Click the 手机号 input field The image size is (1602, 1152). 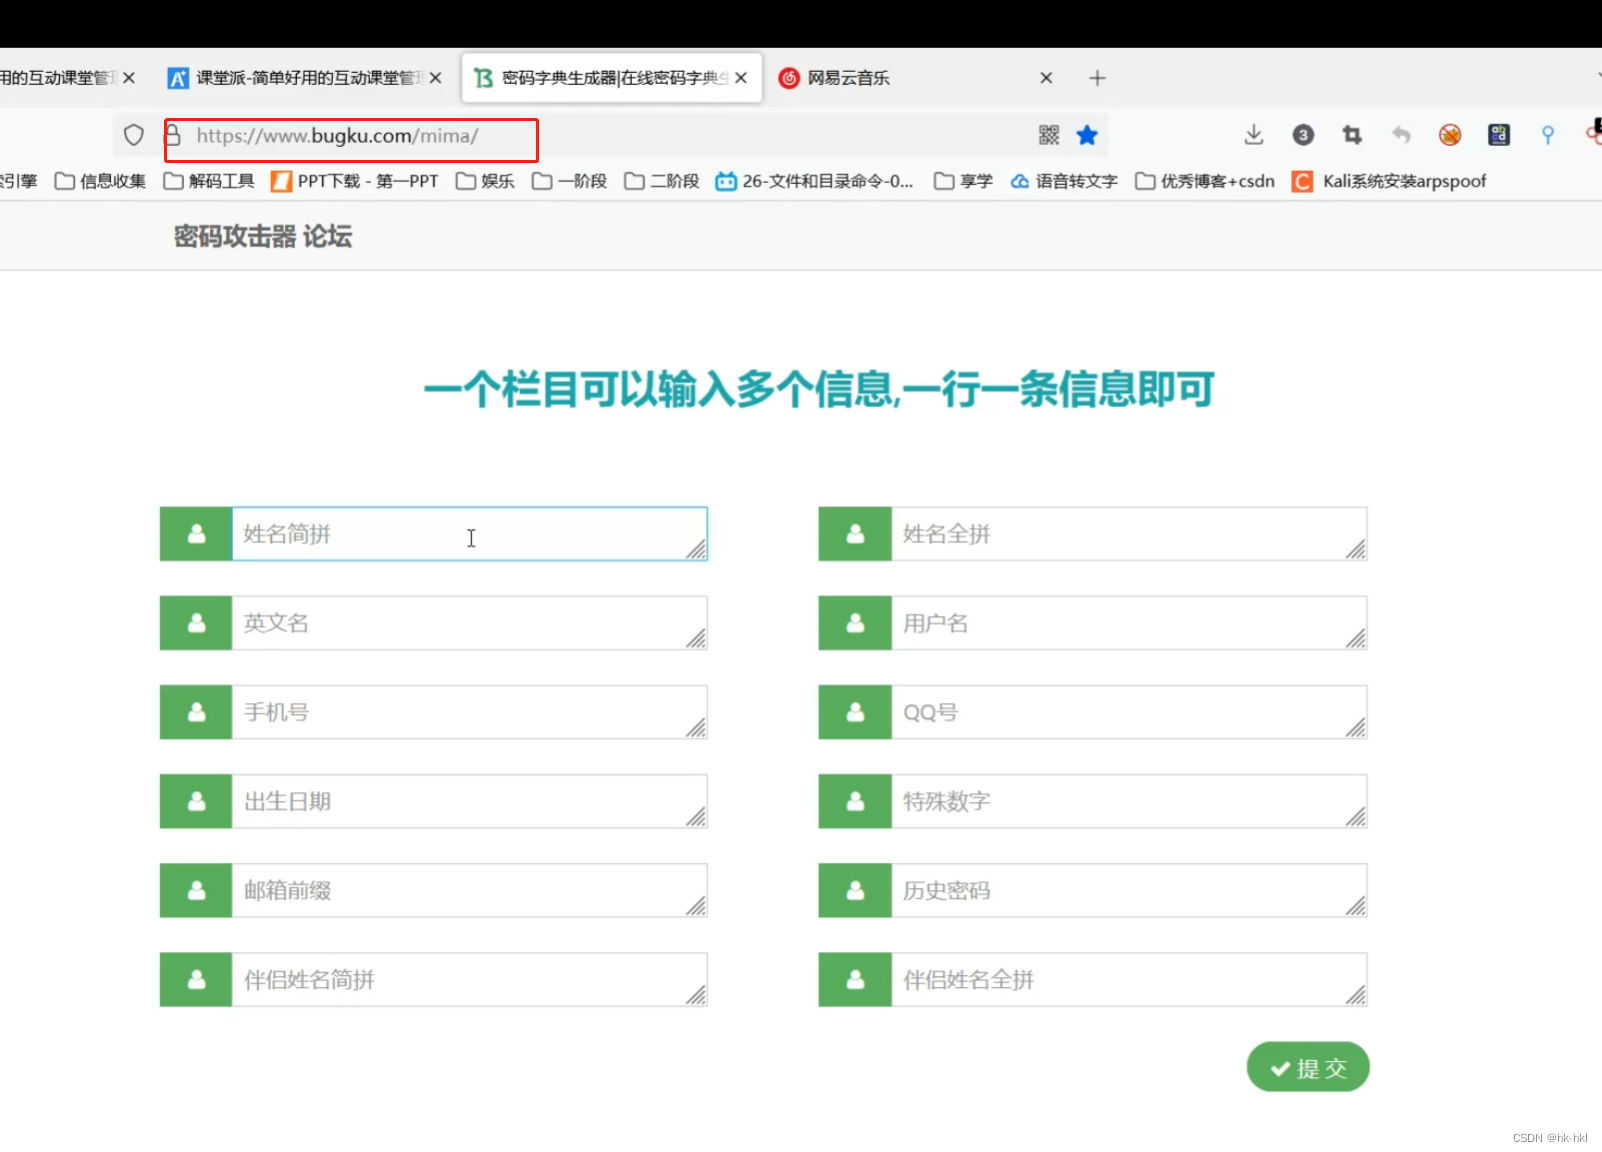tap(470, 712)
